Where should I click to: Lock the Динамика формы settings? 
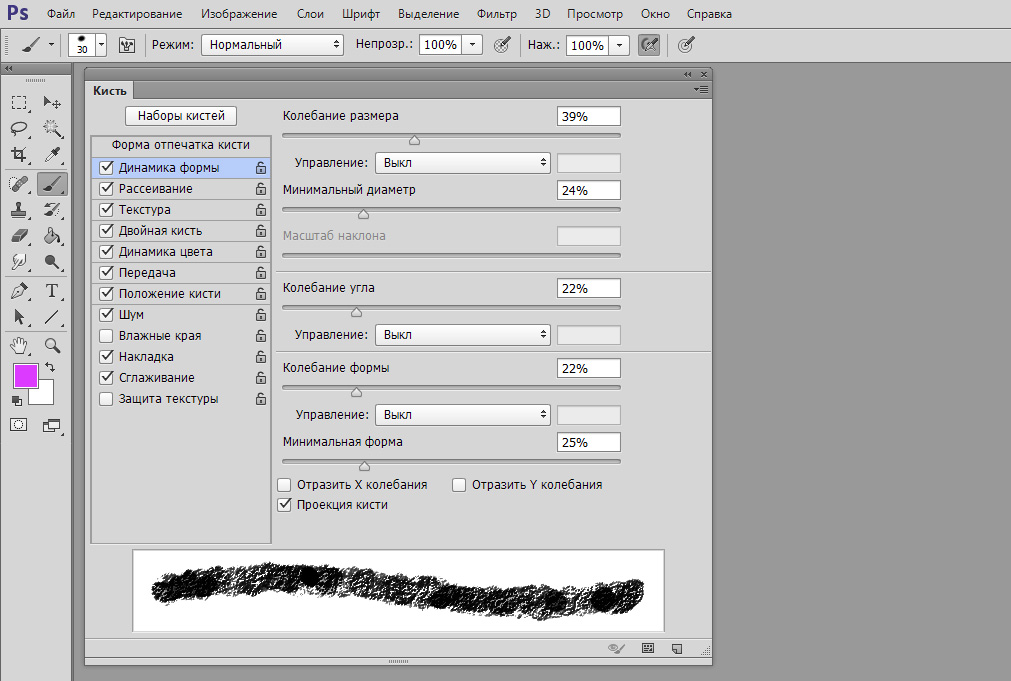click(x=260, y=168)
